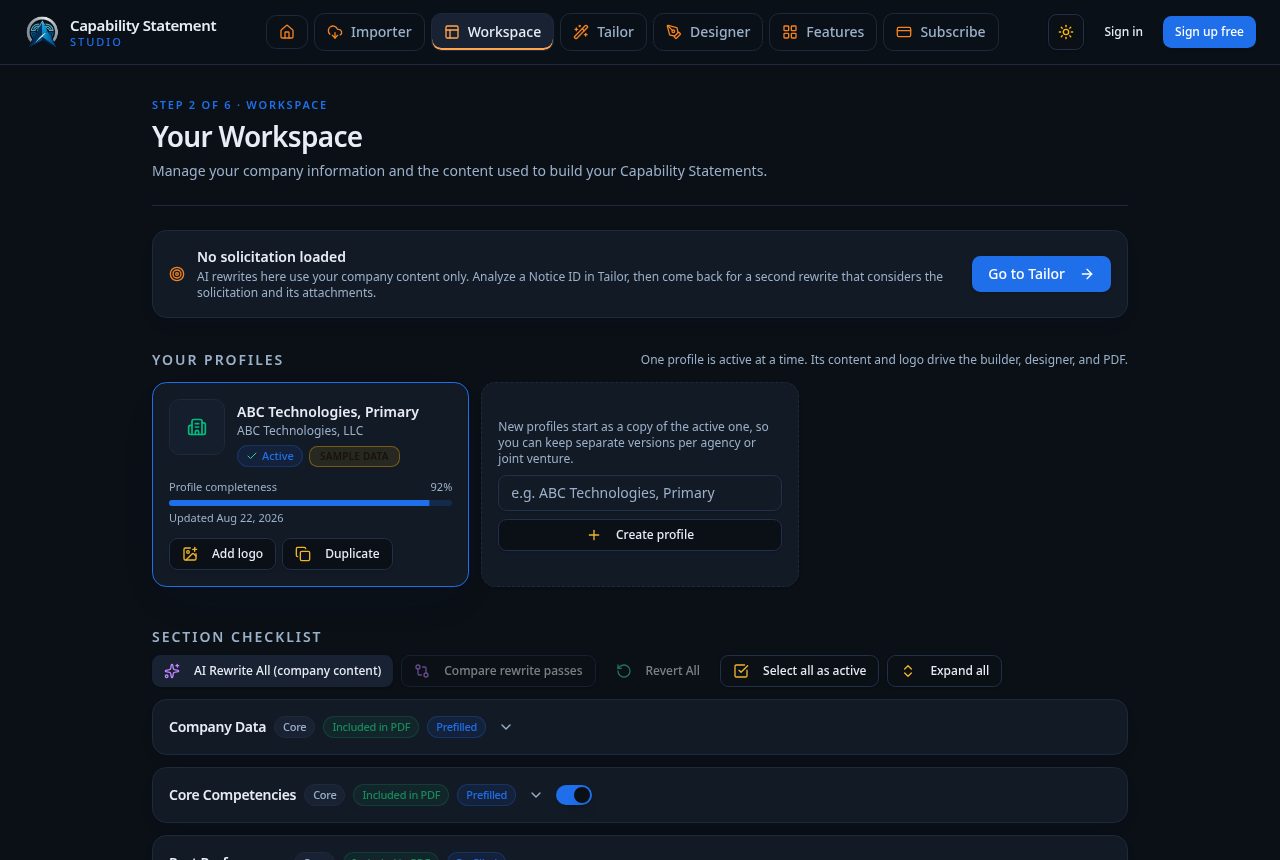The image size is (1280, 860).
Task: Click the Core Competencies section title
Action: pos(232,795)
